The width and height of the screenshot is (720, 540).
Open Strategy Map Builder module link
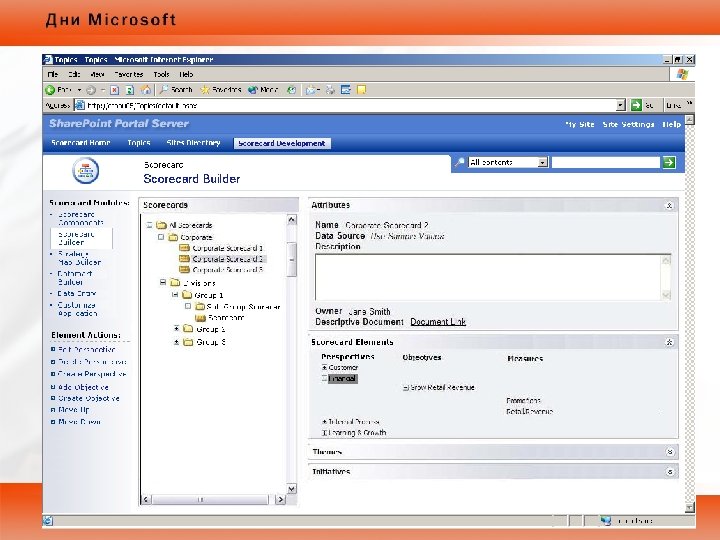coord(79,258)
